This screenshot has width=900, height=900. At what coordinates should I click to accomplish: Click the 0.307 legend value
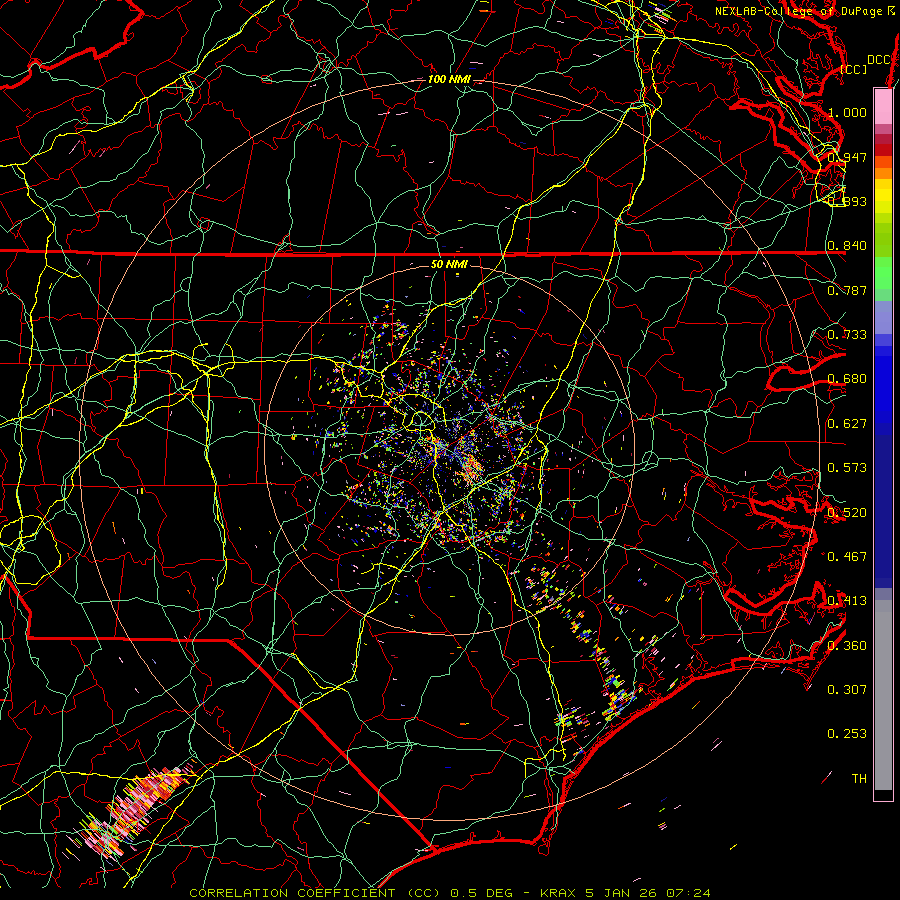(x=847, y=690)
